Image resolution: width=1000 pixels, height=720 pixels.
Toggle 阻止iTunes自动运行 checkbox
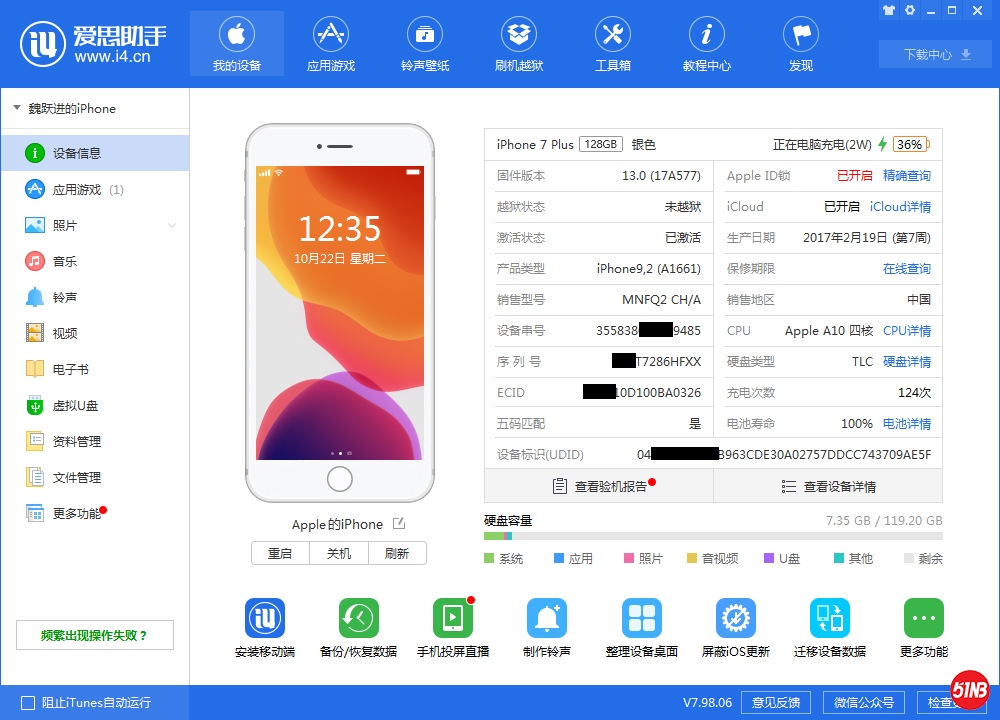(28, 703)
